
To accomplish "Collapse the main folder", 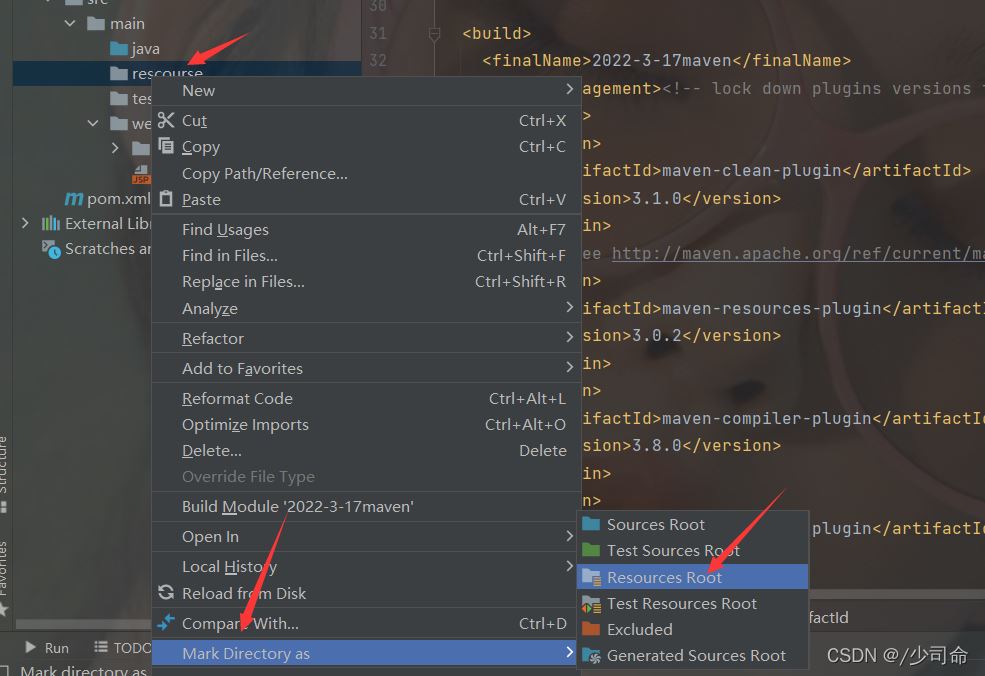I will (70, 24).
